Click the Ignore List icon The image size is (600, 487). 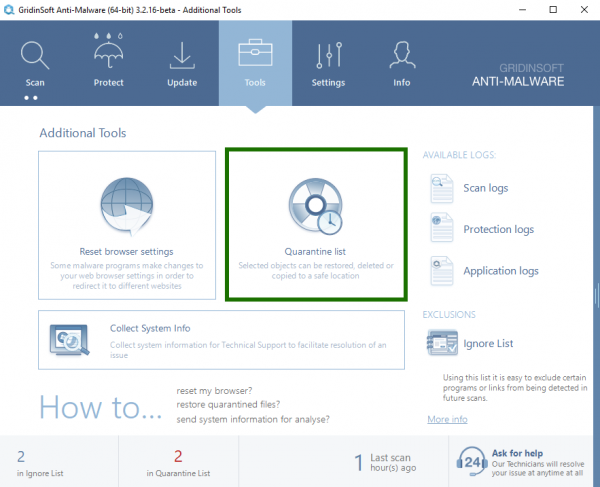(x=442, y=342)
